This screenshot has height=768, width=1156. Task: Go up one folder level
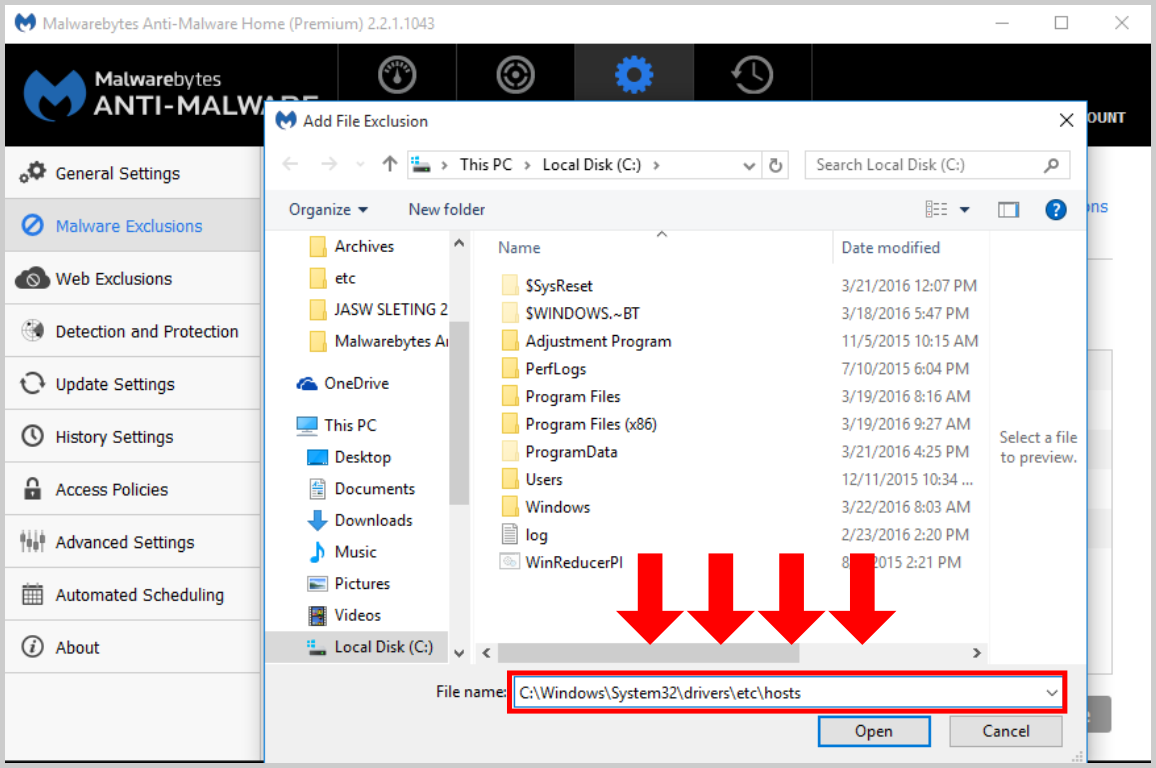point(390,164)
